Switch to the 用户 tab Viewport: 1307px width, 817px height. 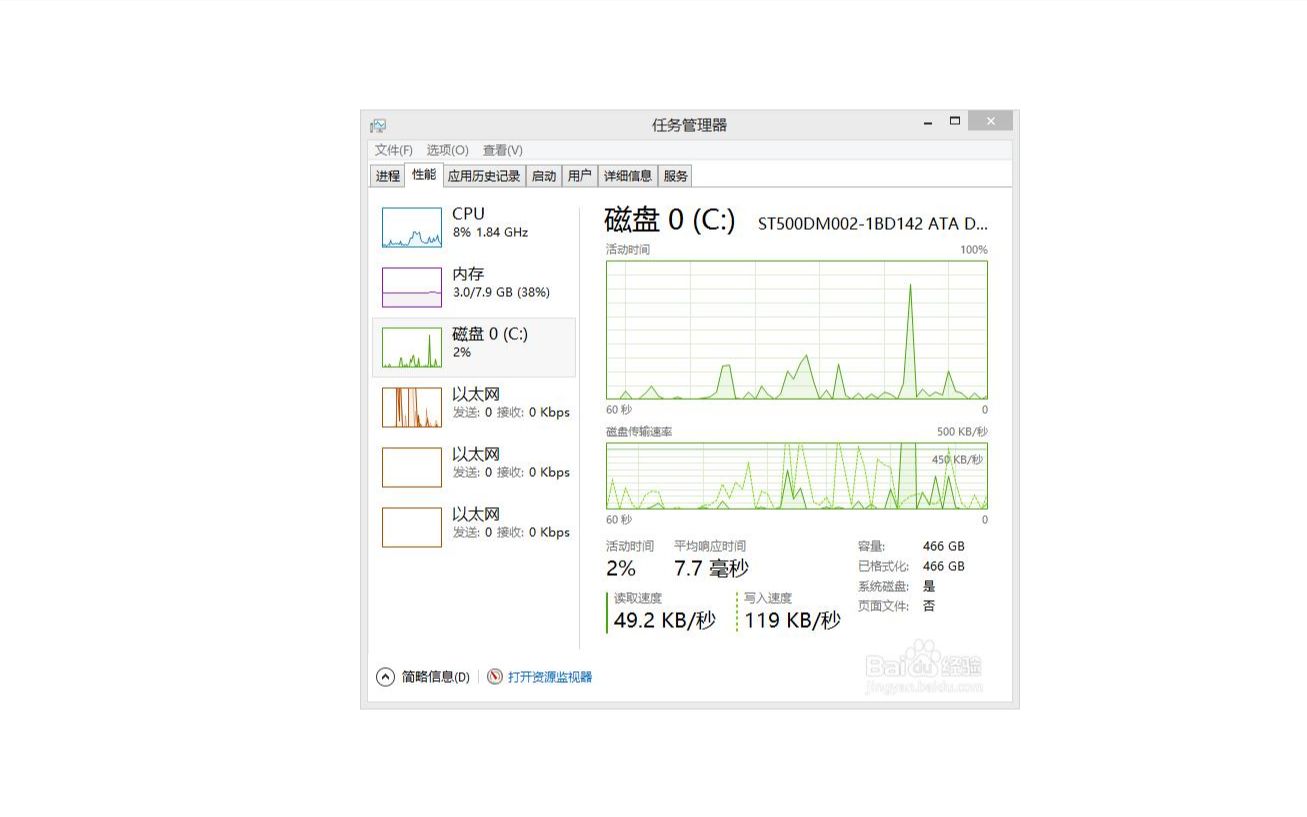[x=579, y=176]
